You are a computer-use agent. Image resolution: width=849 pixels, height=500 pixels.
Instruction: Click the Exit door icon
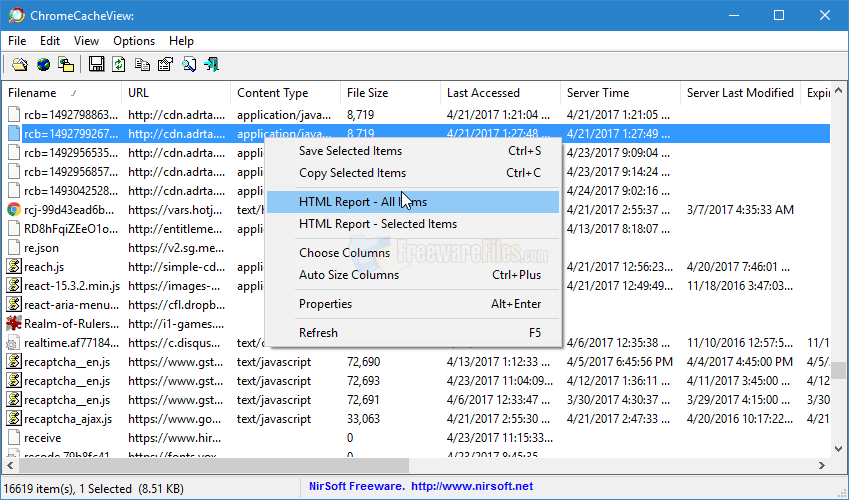click(211, 64)
